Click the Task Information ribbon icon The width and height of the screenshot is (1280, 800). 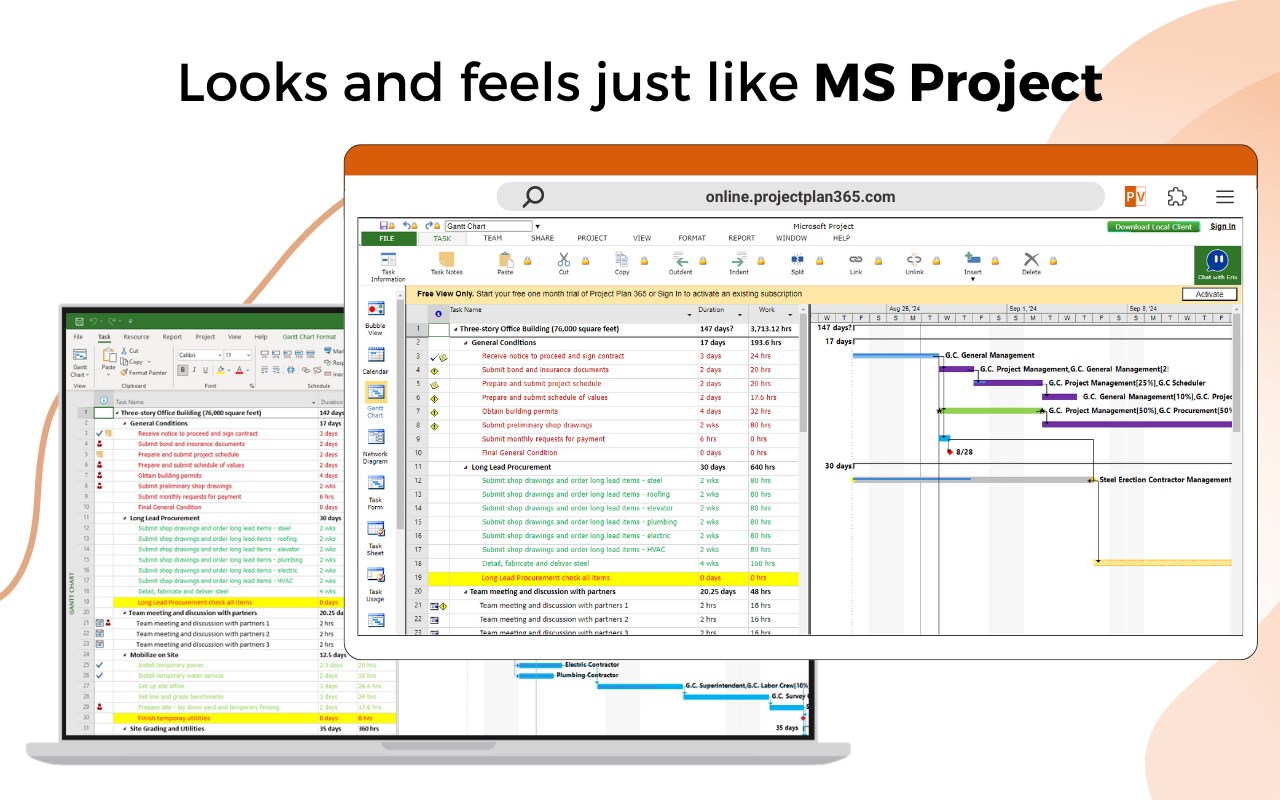click(x=388, y=260)
